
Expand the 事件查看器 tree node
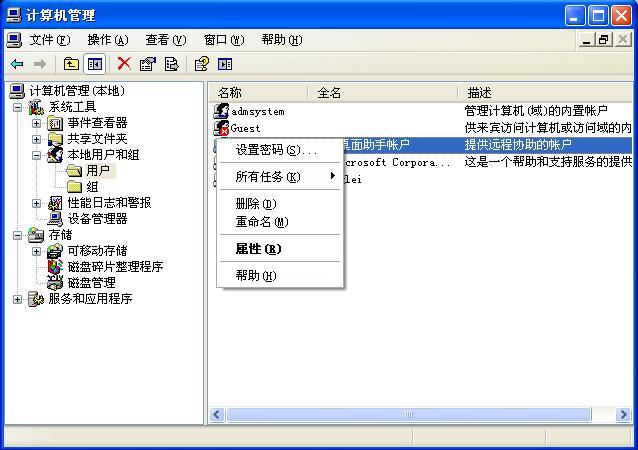coord(37,123)
